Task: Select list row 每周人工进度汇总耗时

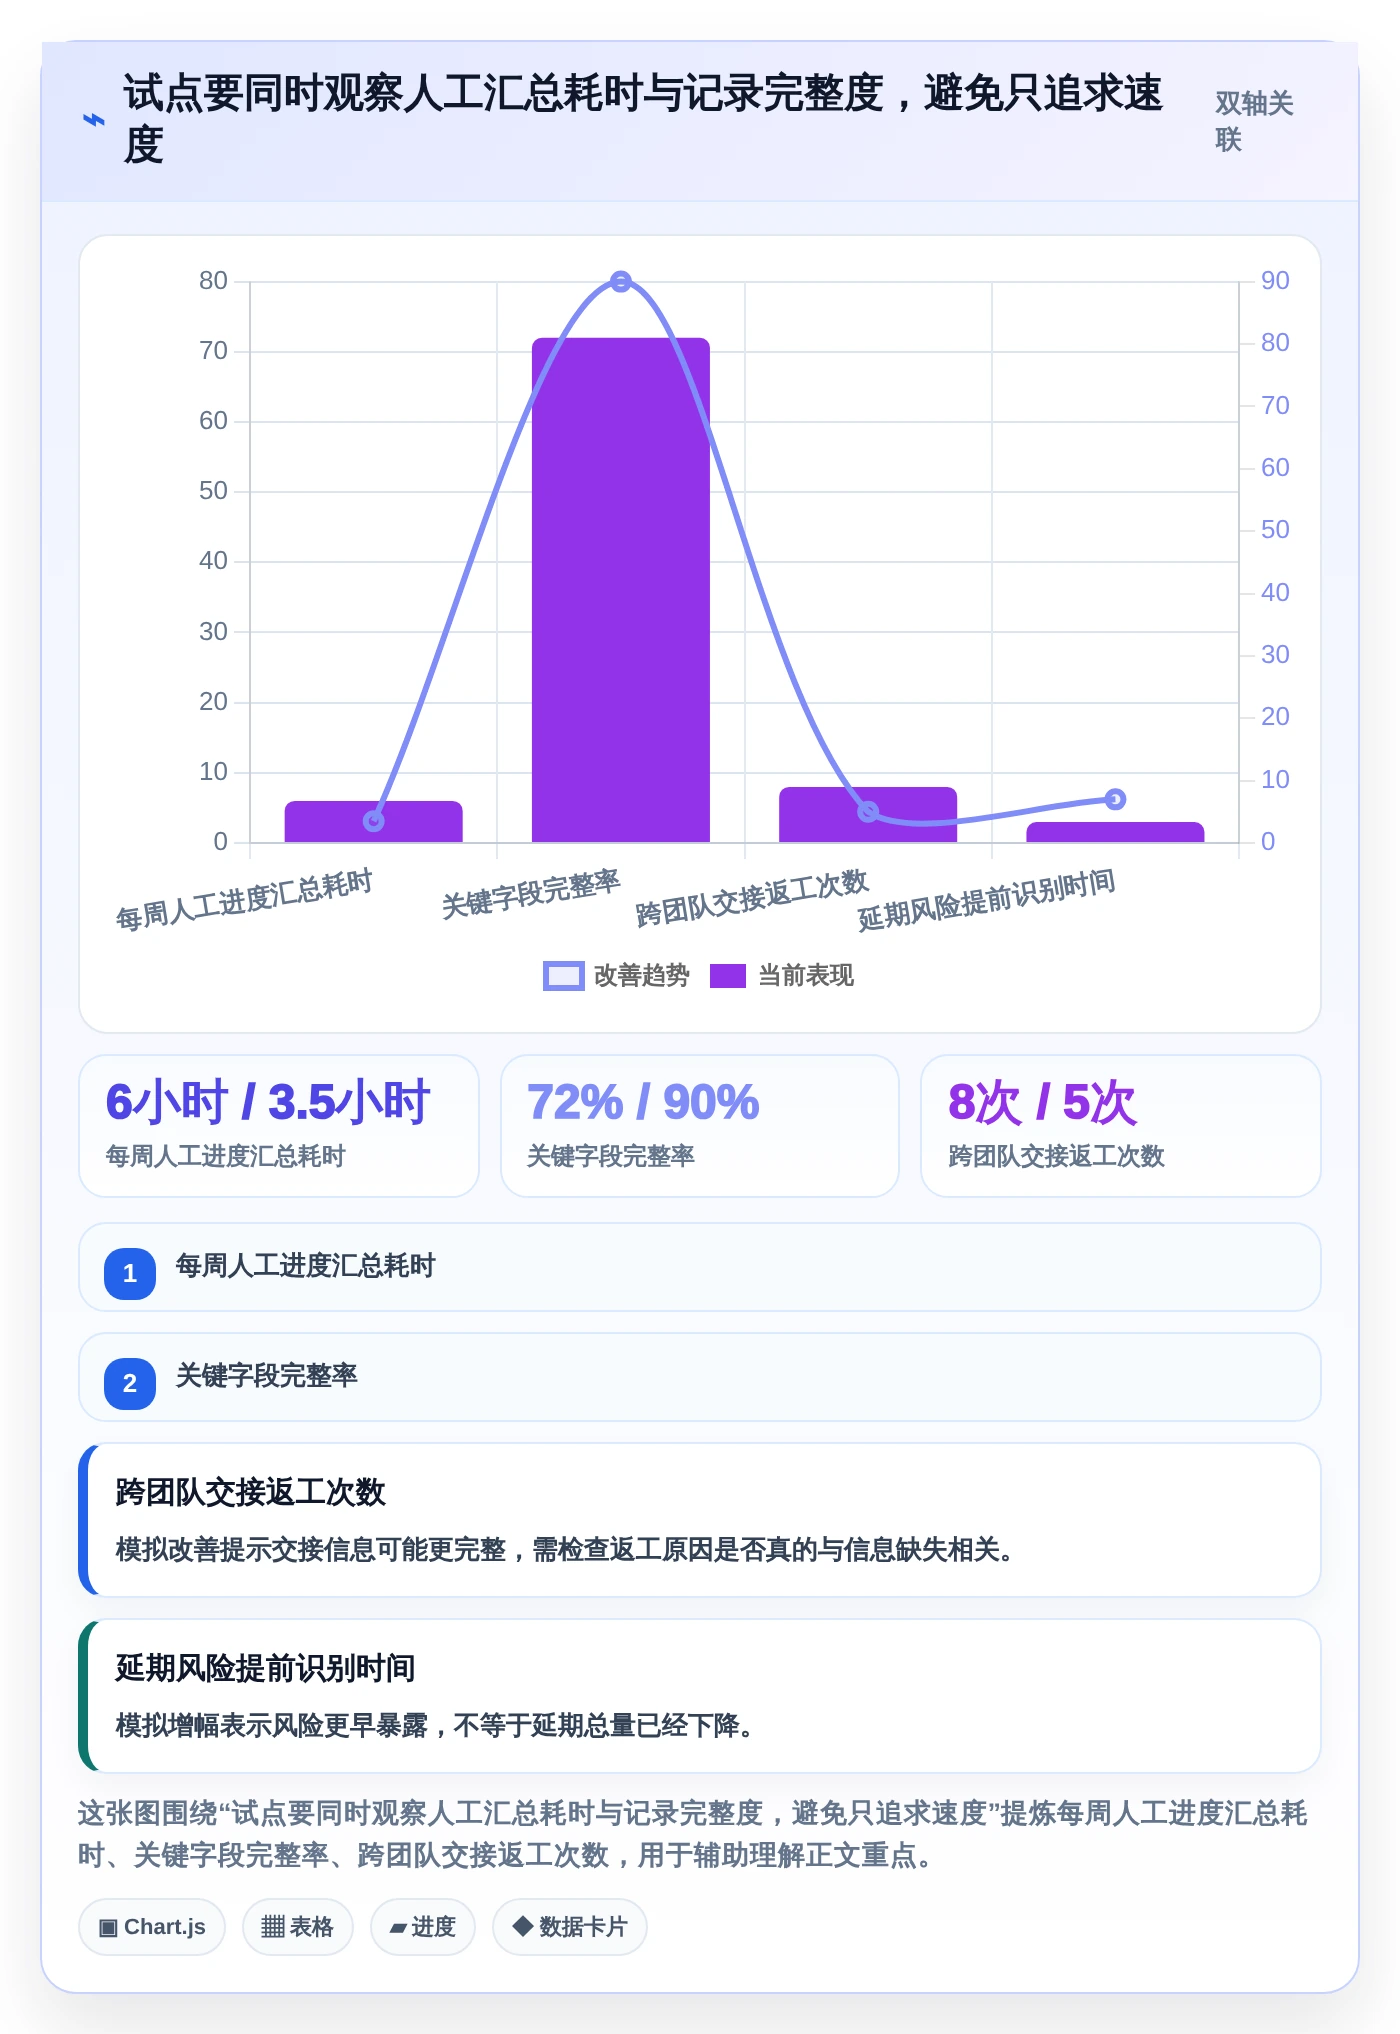Action: [700, 1267]
